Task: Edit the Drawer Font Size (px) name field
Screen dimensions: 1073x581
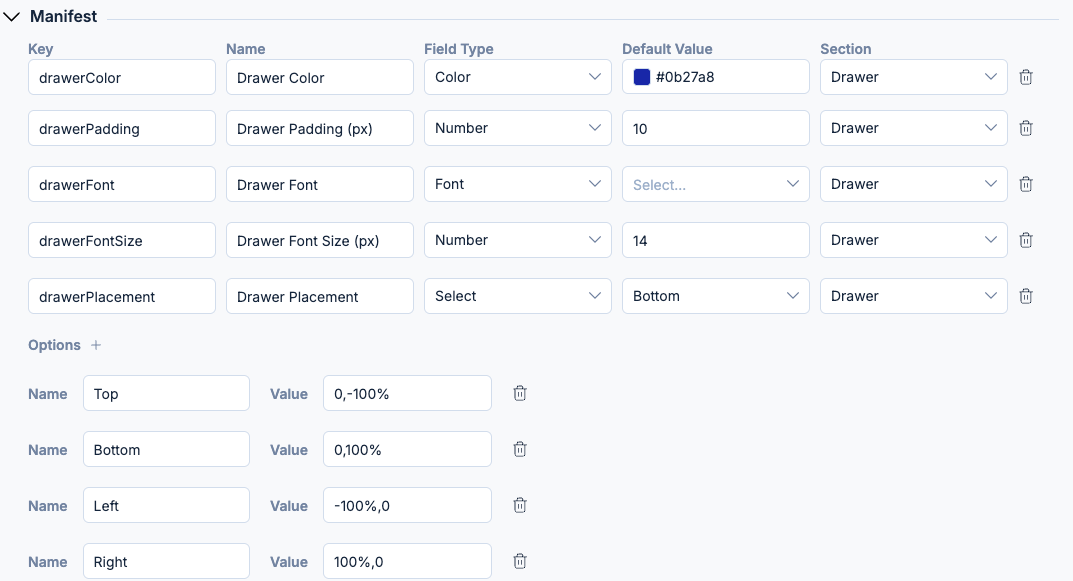Action: pos(320,240)
